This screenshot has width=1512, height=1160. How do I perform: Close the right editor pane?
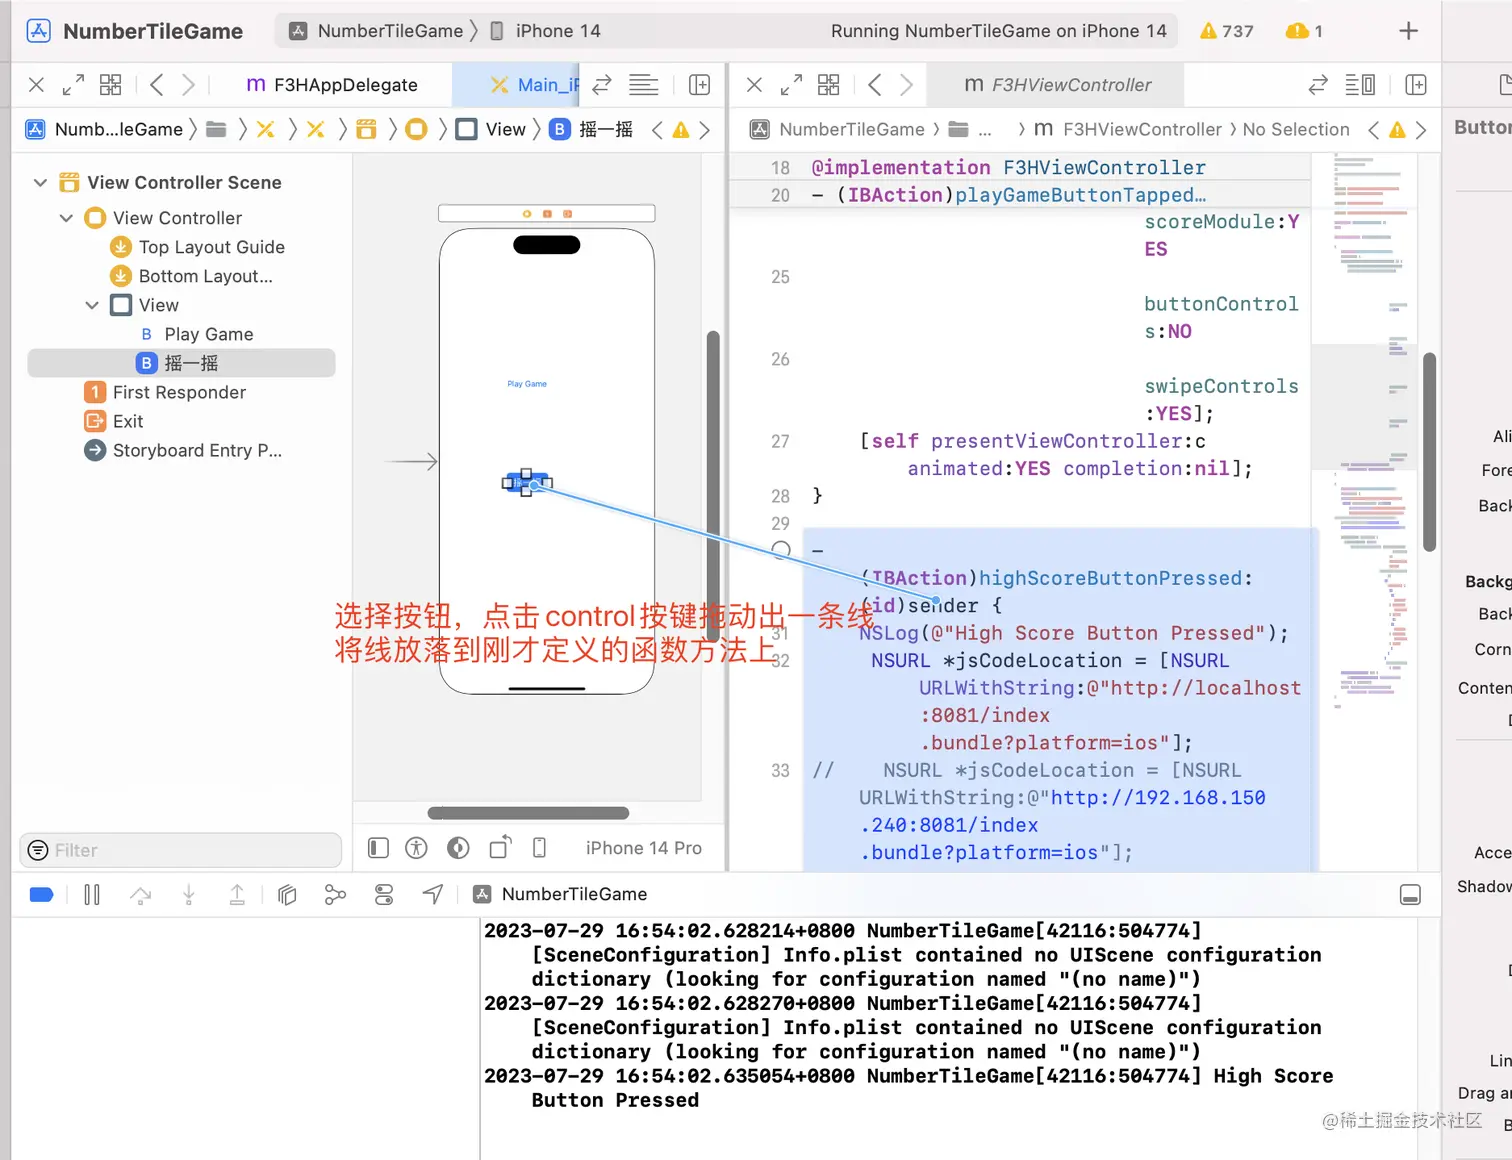(754, 85)
